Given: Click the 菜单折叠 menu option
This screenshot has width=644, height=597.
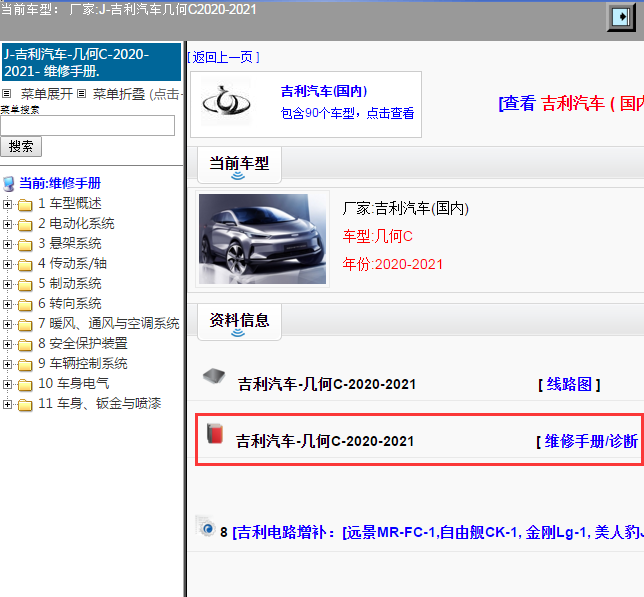Looking at the screenshot, I should point(119,94).
